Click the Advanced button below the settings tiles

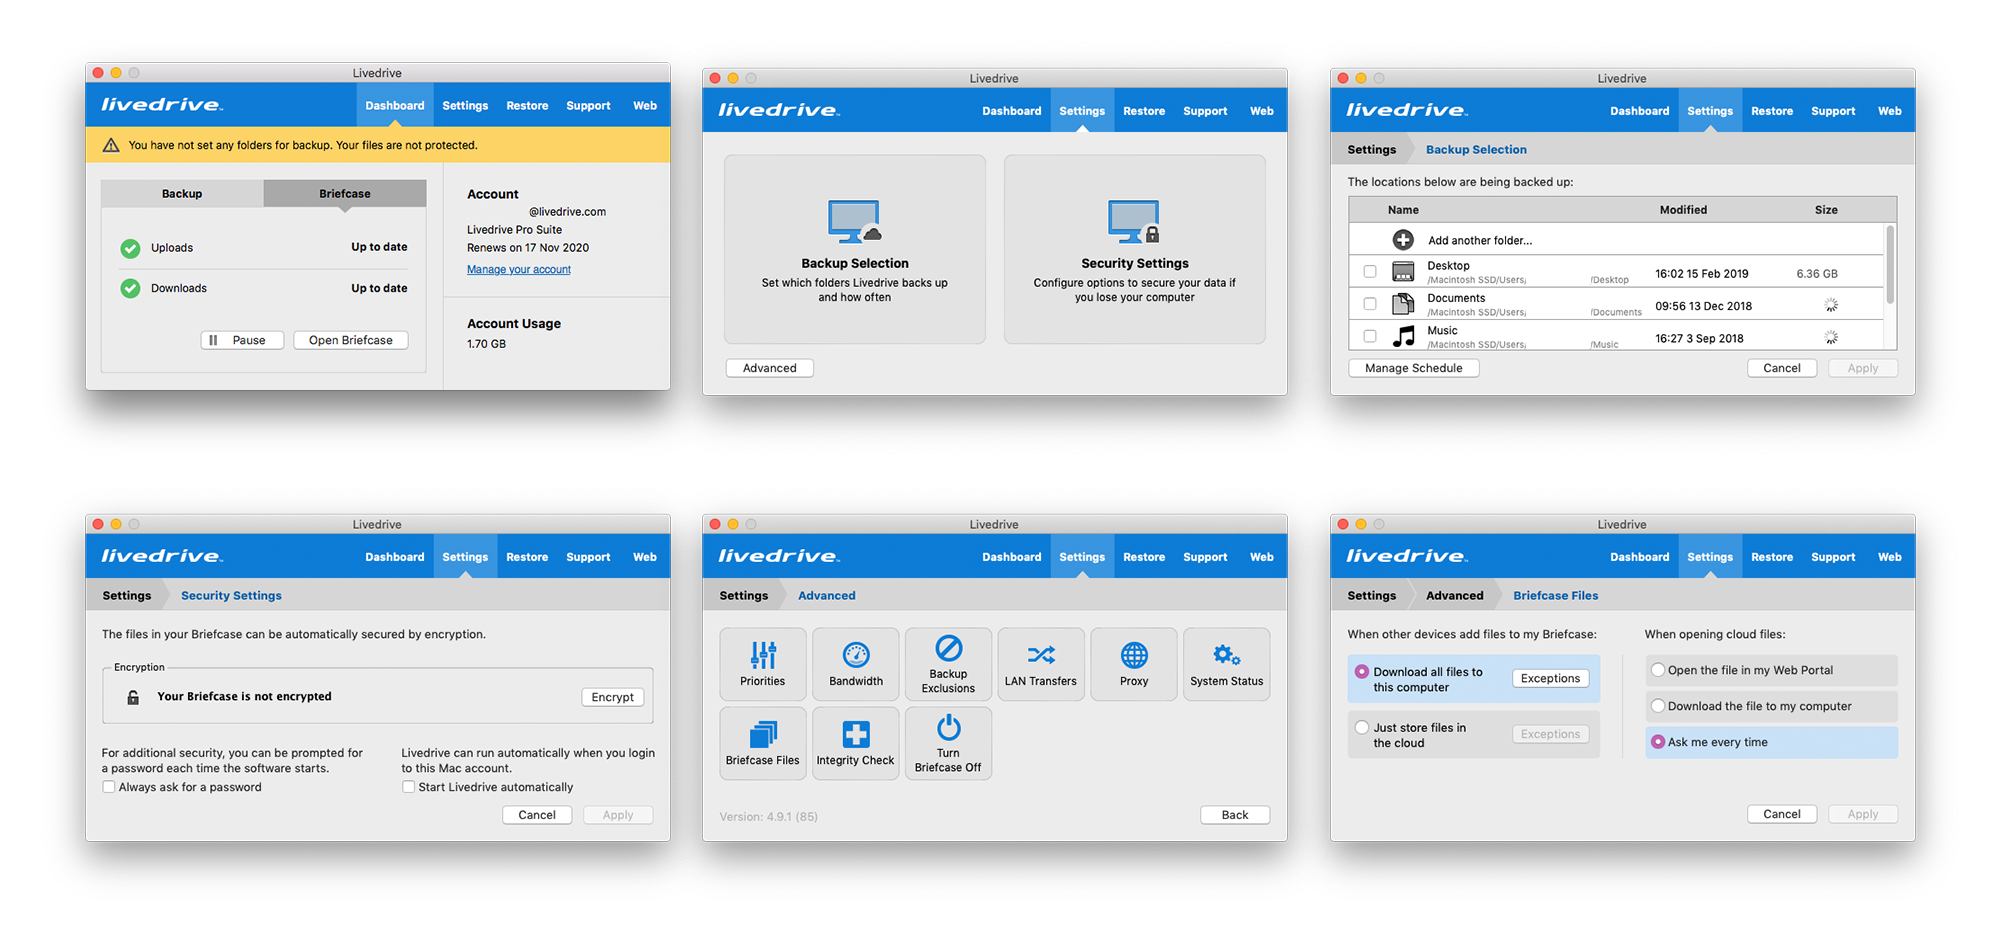[770, 368]
